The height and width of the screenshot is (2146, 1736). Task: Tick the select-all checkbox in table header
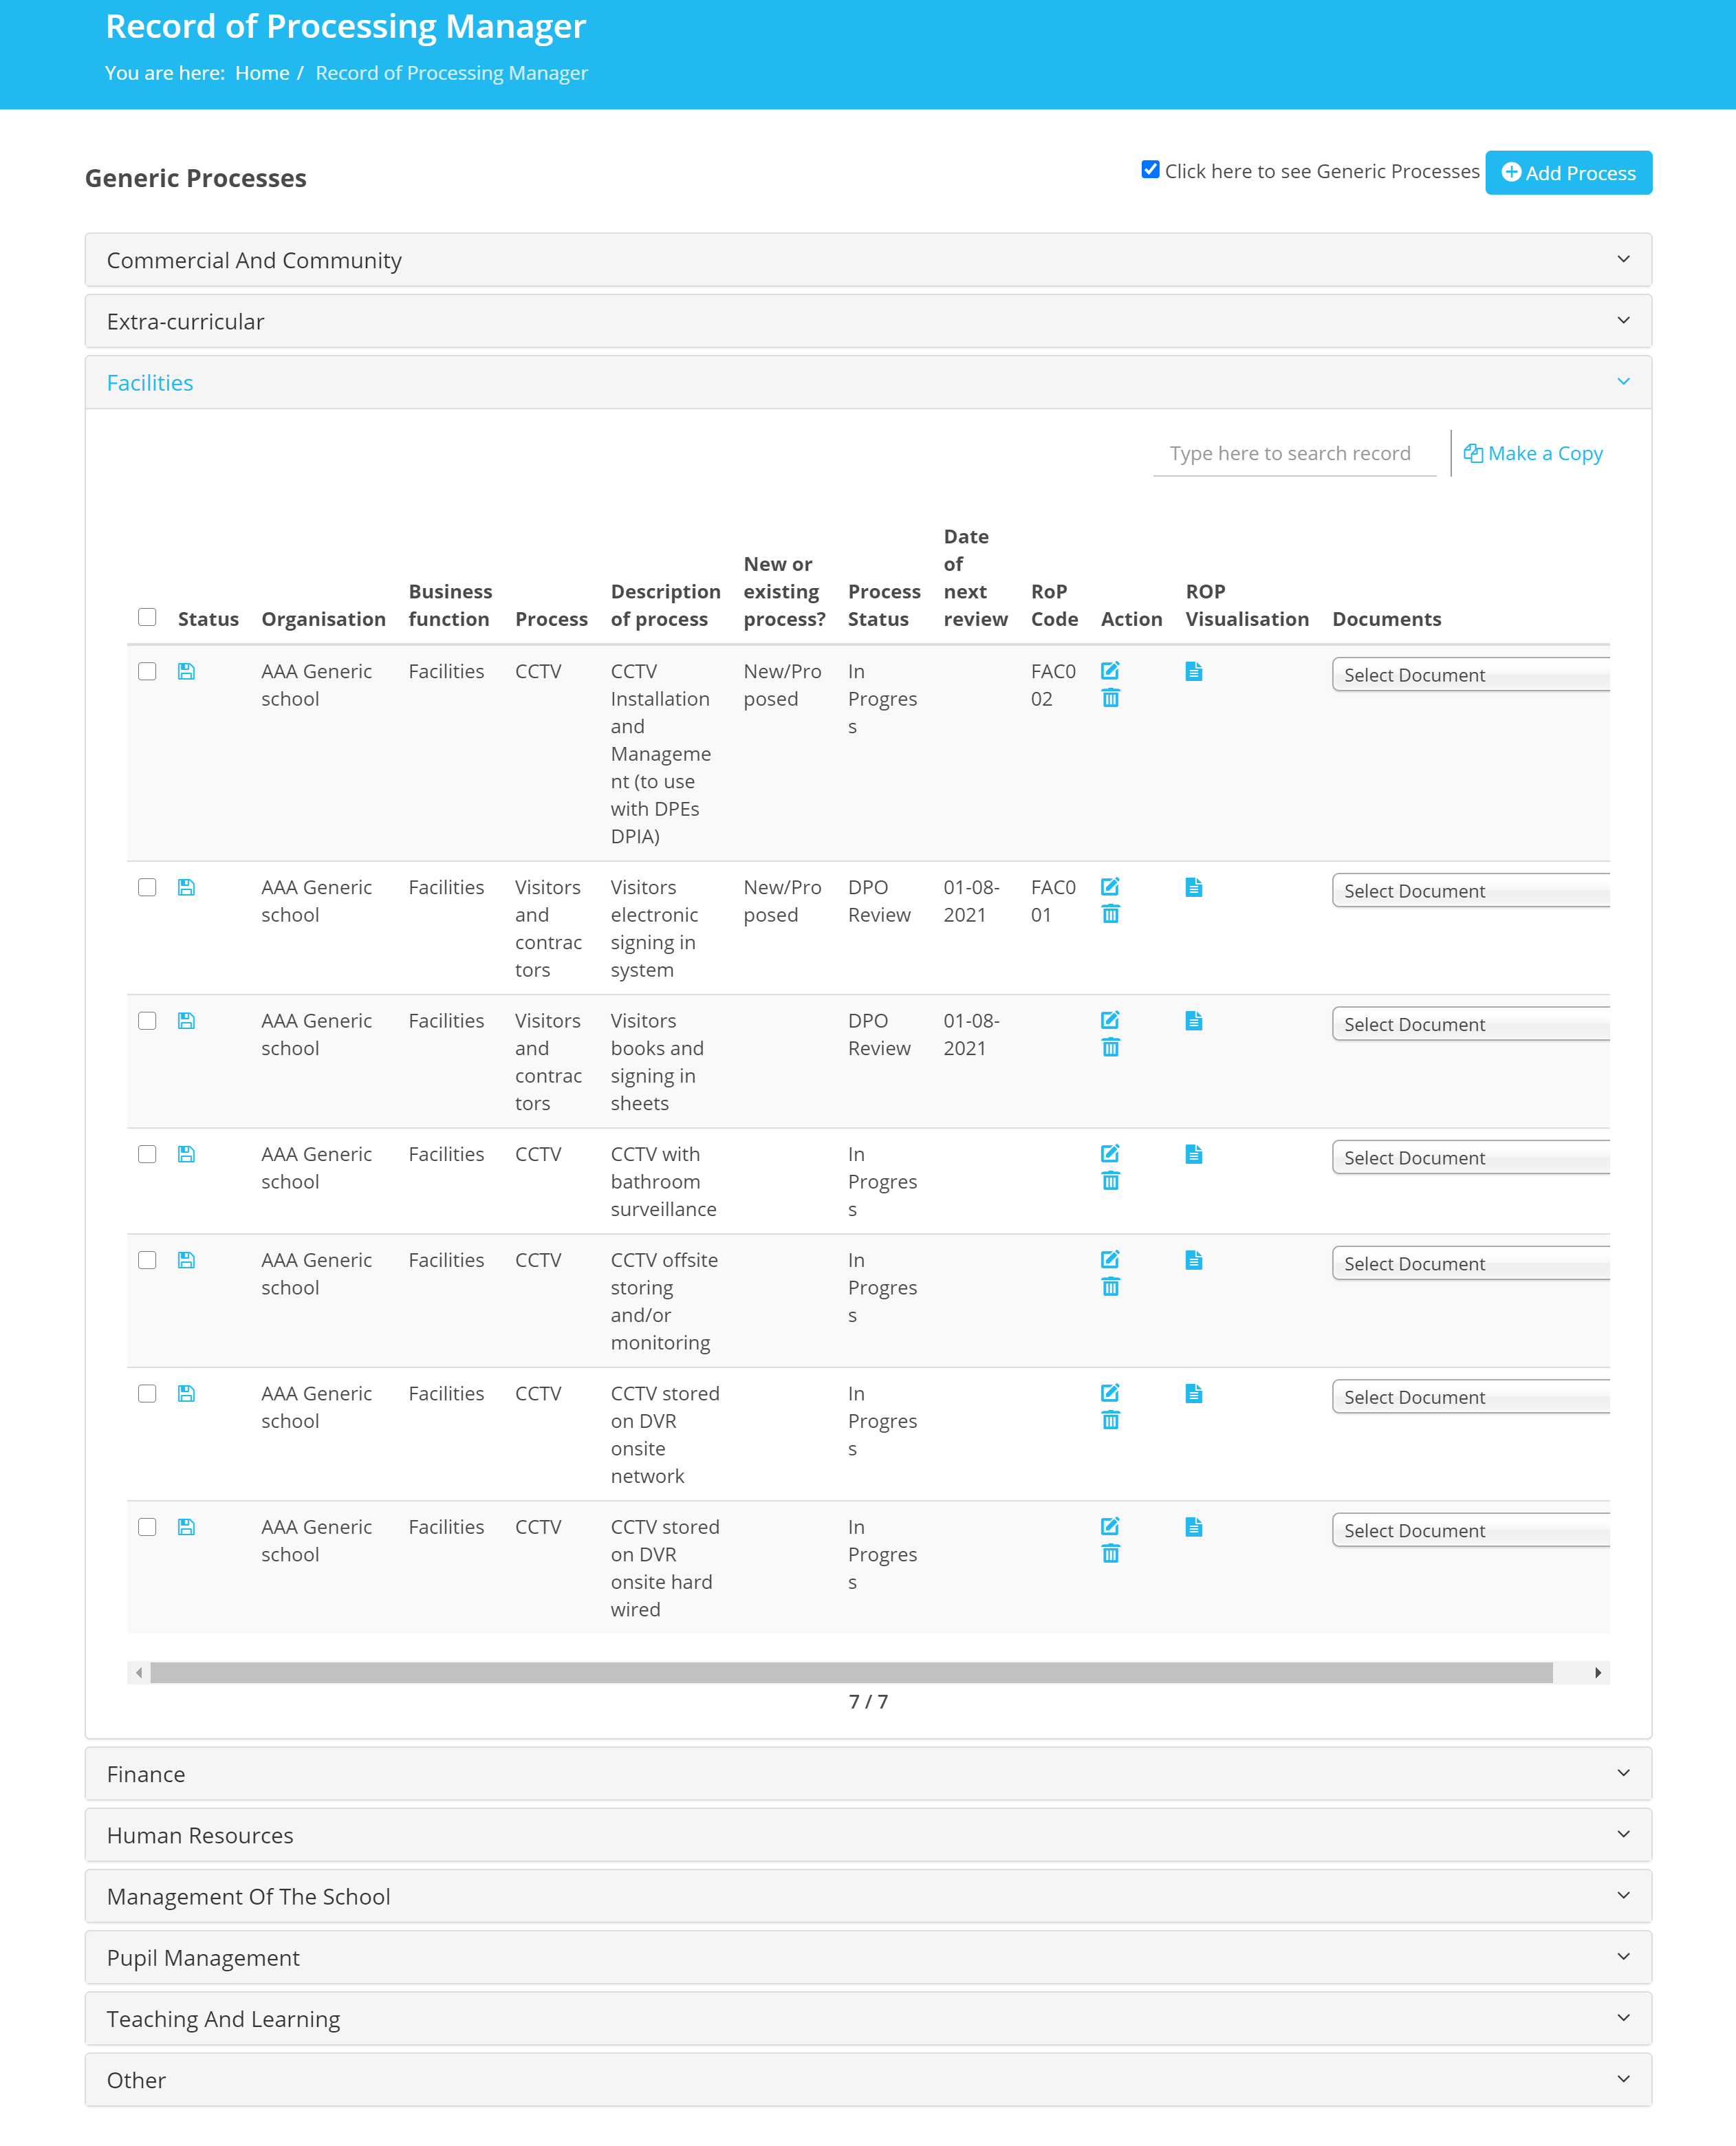[x=147, y=616]
